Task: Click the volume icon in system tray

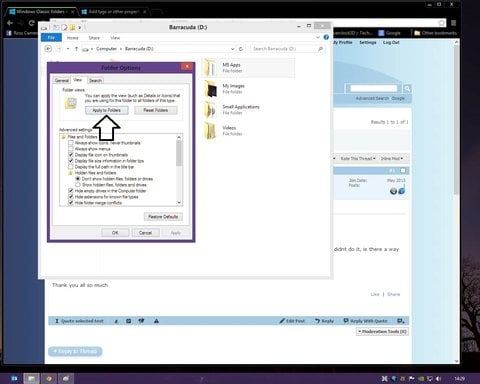Action: click(x=438, y=379)
